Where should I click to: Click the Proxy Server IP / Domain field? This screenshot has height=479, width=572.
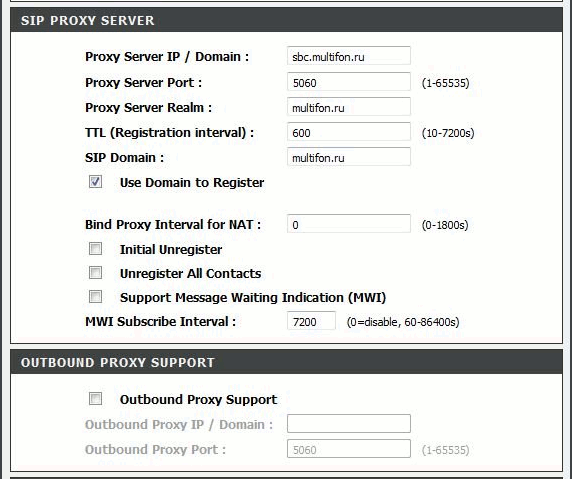pyautogui.click(x=348, y=56)
